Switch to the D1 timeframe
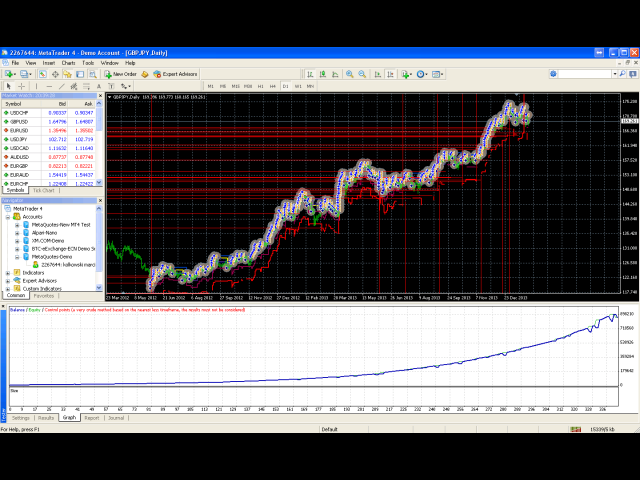Viewport: 640px width, 480px height. click(285, 86)
